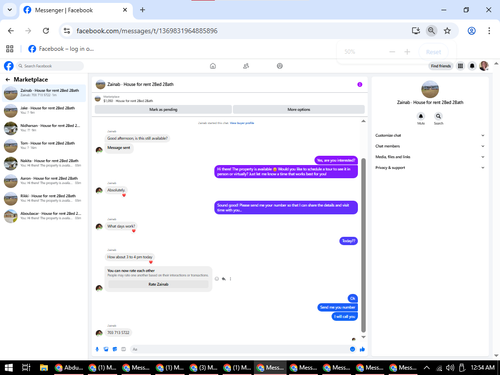Open the Jake house for rent conversation
The image size is (500, 375).
(x=44, y=110)
